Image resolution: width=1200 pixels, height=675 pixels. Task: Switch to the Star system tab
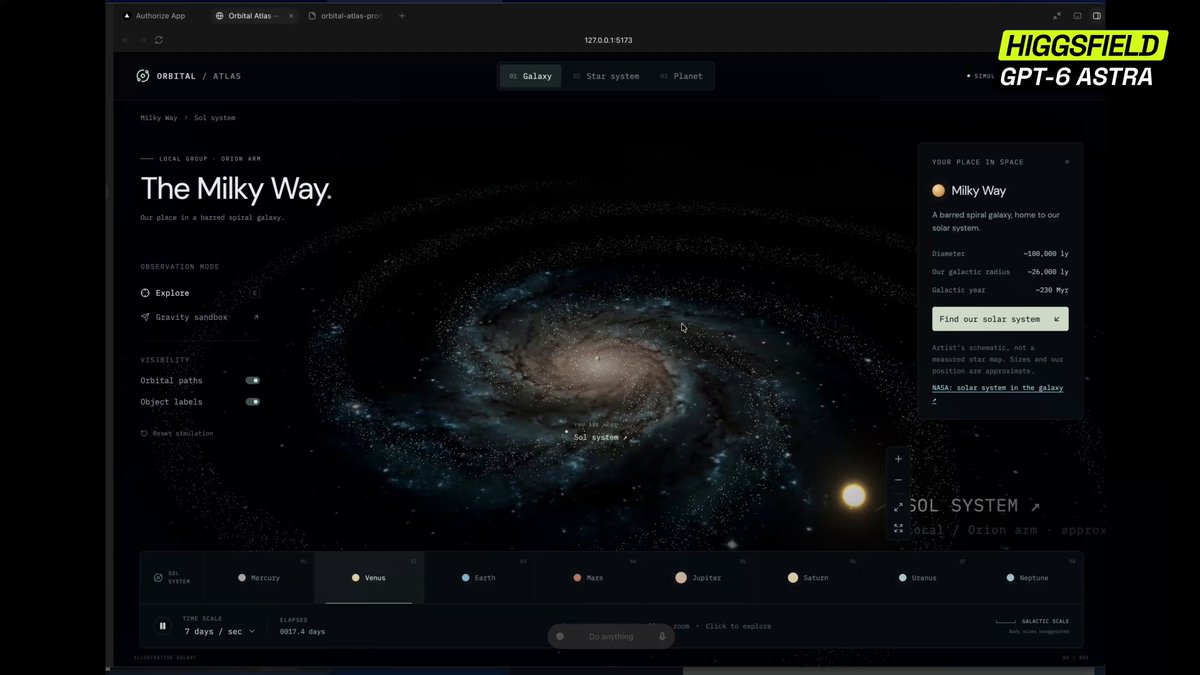(x=606, y=76)
